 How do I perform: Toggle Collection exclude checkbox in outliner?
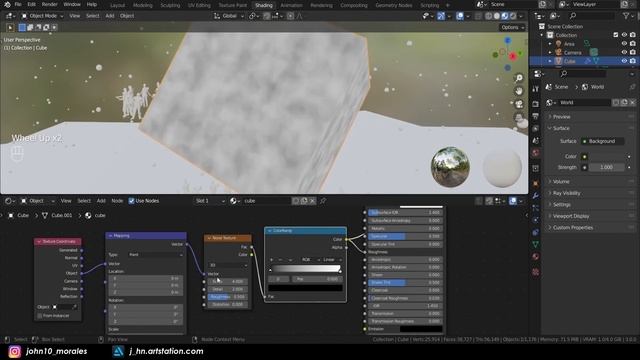[616, 35]
